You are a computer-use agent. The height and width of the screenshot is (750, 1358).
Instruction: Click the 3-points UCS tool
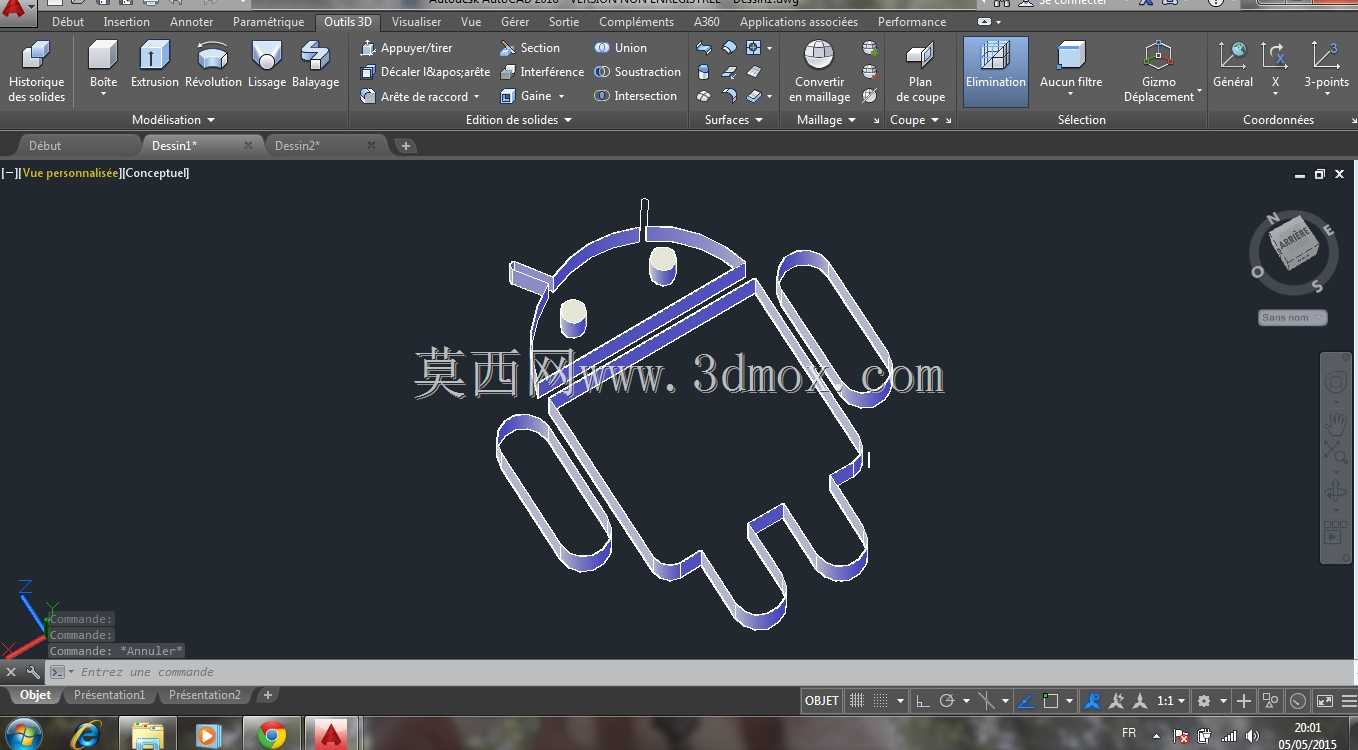[x=1326, y=65]
